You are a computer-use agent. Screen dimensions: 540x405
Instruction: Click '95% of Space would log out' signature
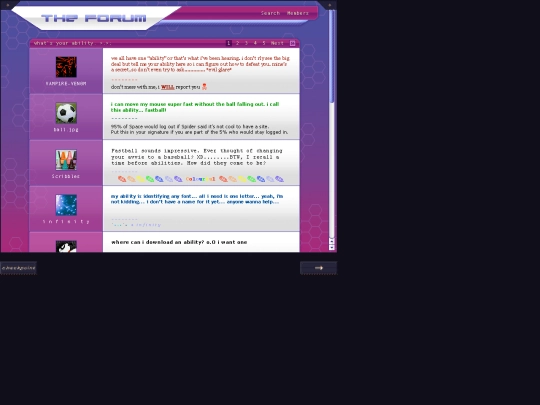pyautogui.click(x=199, y=129)
